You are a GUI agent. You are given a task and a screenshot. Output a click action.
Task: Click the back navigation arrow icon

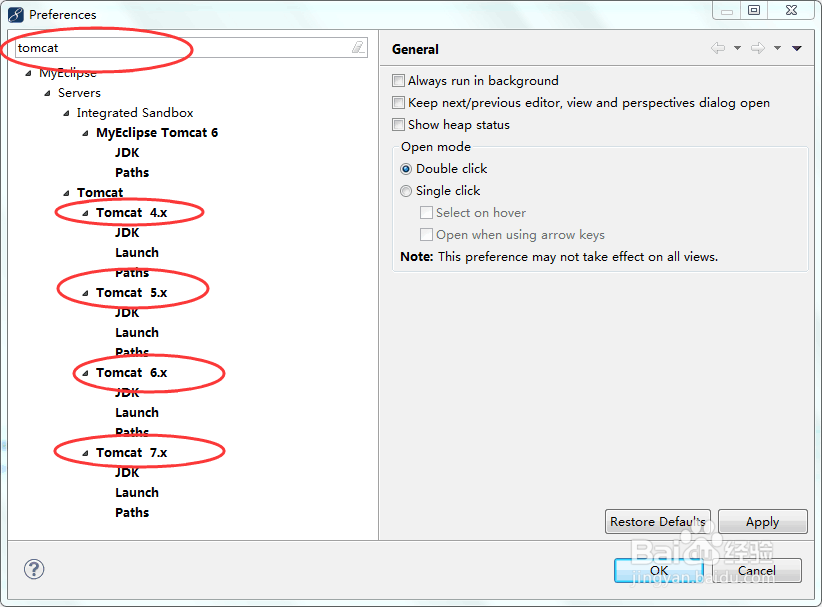click(x=718, y=48)
